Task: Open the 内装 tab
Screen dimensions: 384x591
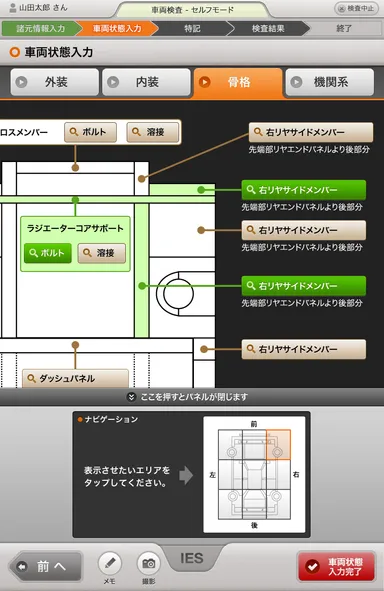Action: (147, 82)
